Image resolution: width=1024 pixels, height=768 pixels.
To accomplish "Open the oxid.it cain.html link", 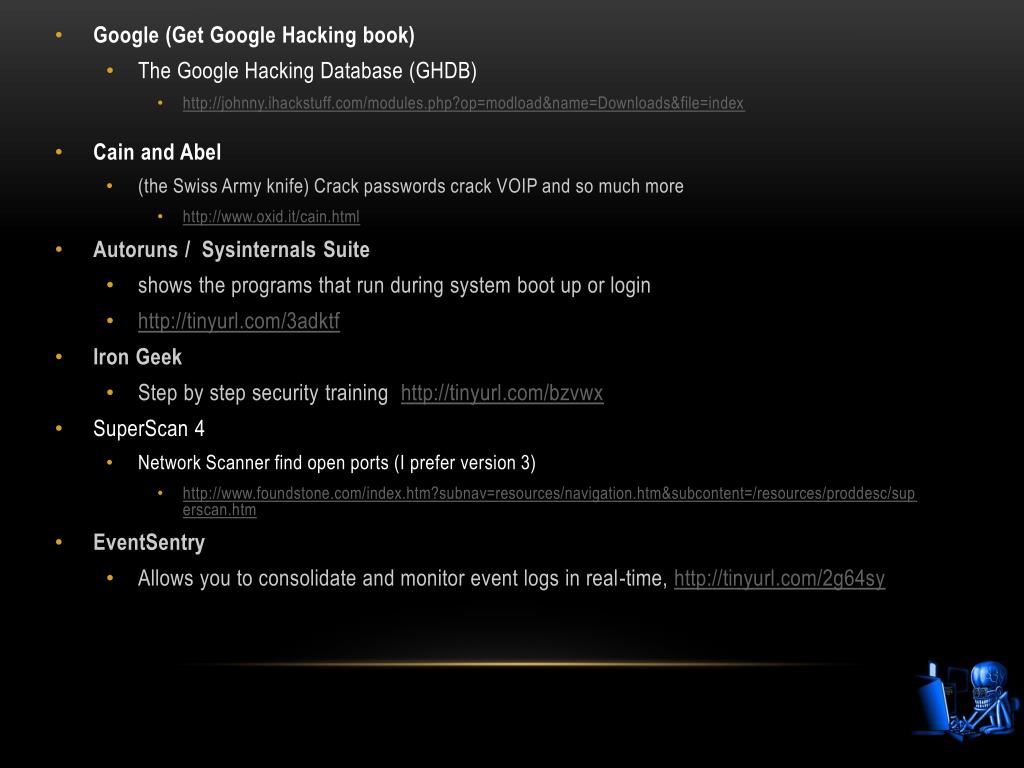I will (x=271, y=217).
